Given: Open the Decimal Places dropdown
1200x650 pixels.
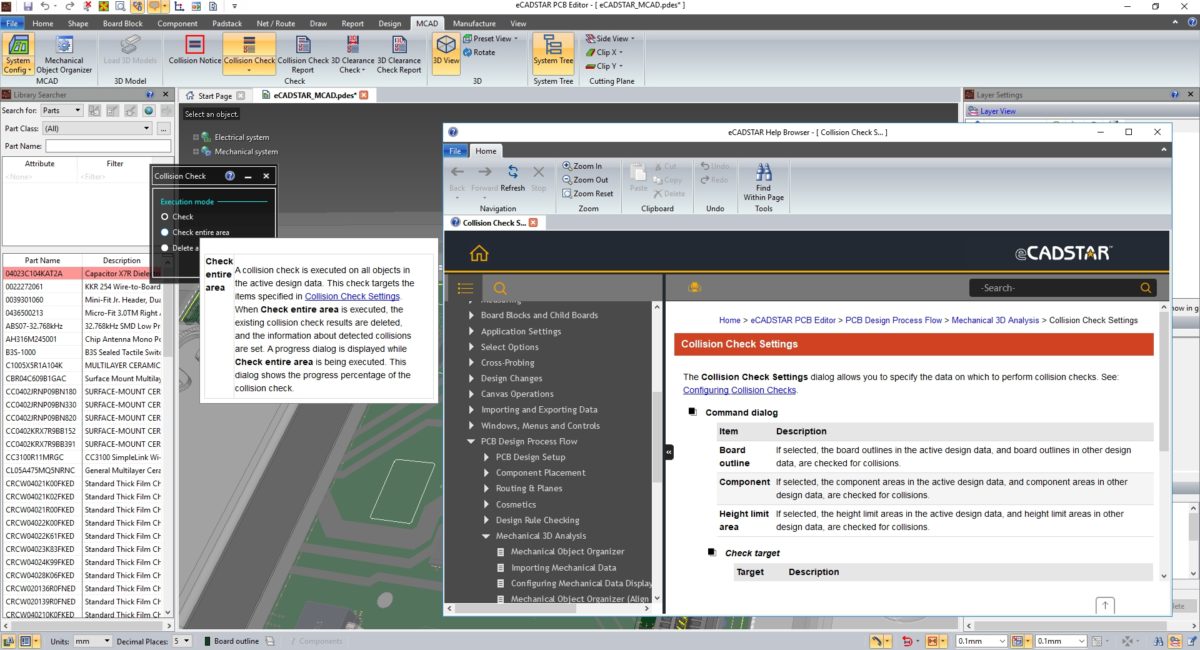Looking at the screenshot, I should click(x=181, y=641).
